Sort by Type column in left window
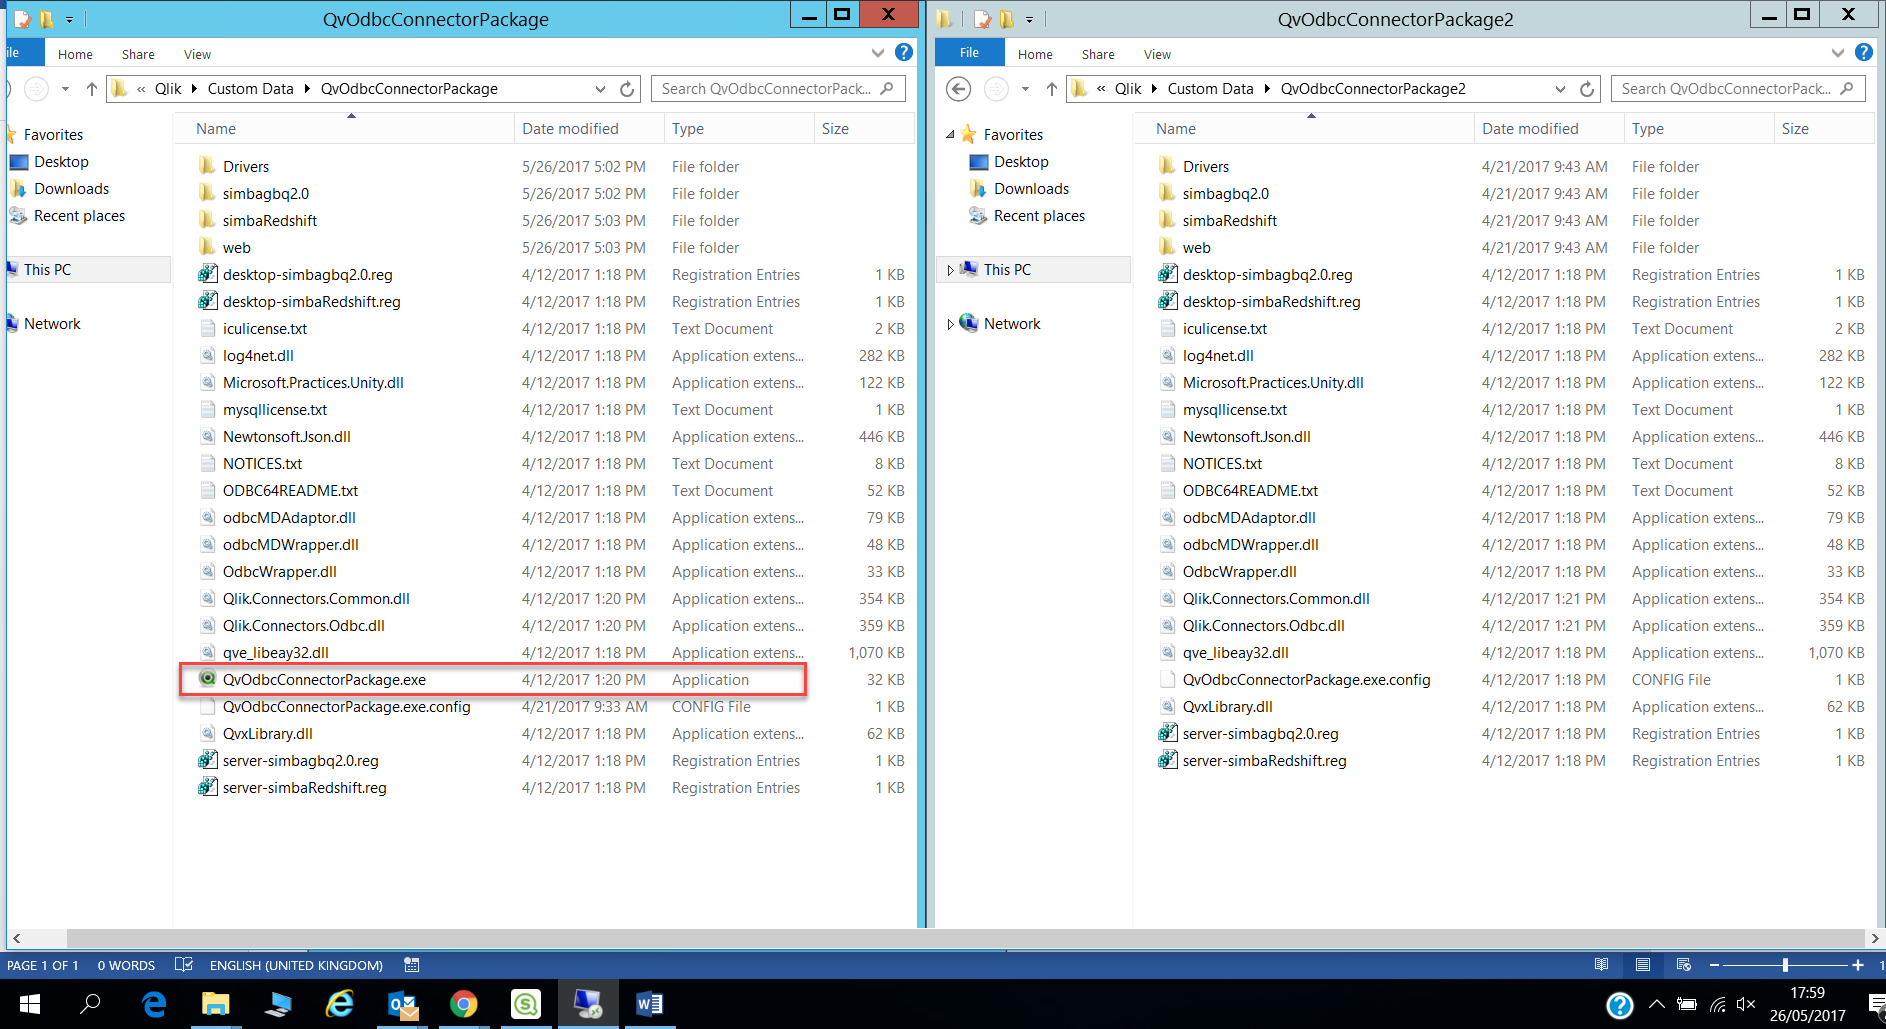 738,129
